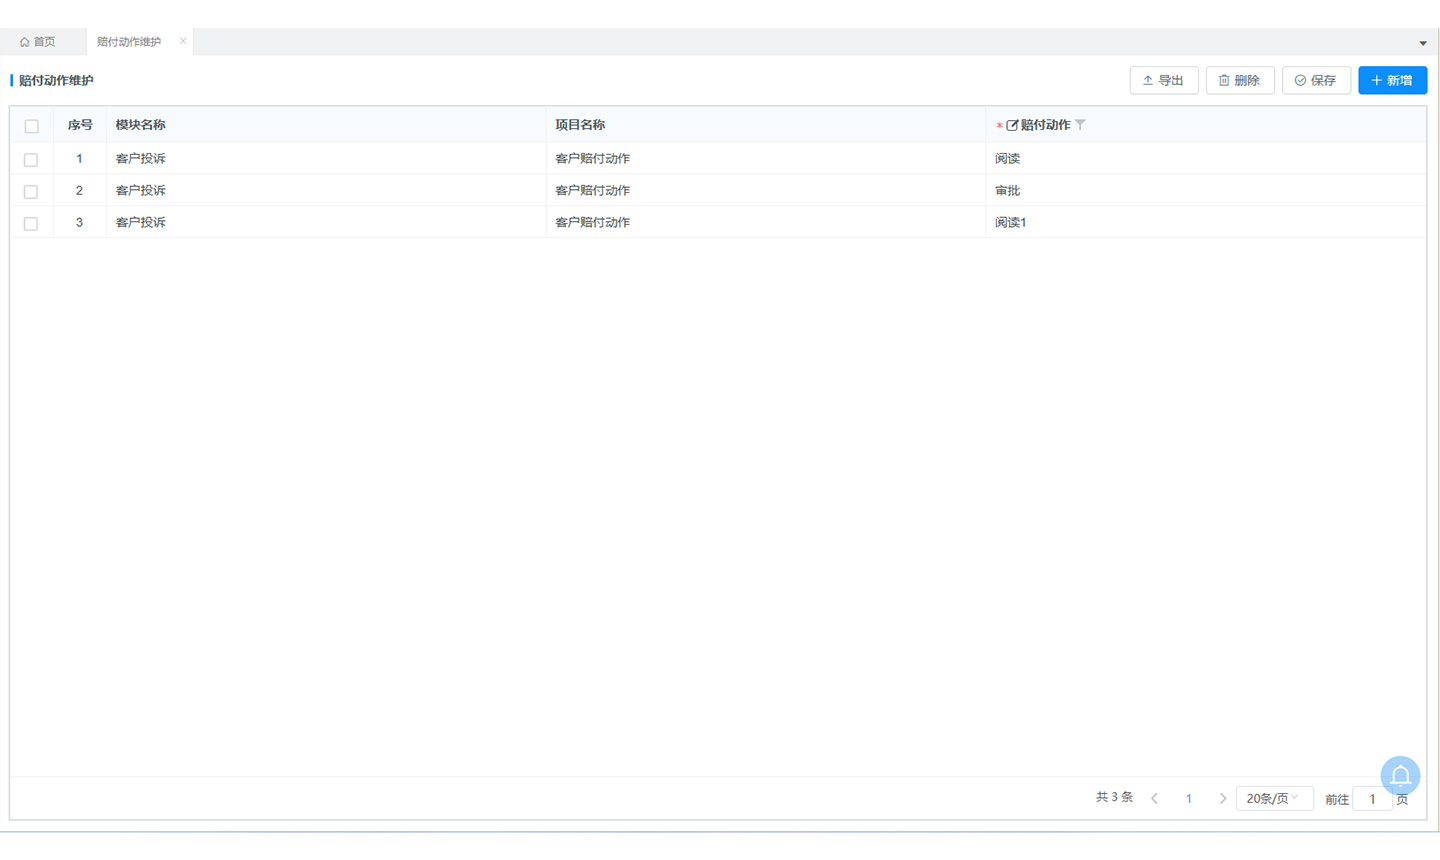The height and width of the screenshot is (860, 1440).
Task: Open the 20条/页 page size dropdown
Action: tap(1273, 798)
